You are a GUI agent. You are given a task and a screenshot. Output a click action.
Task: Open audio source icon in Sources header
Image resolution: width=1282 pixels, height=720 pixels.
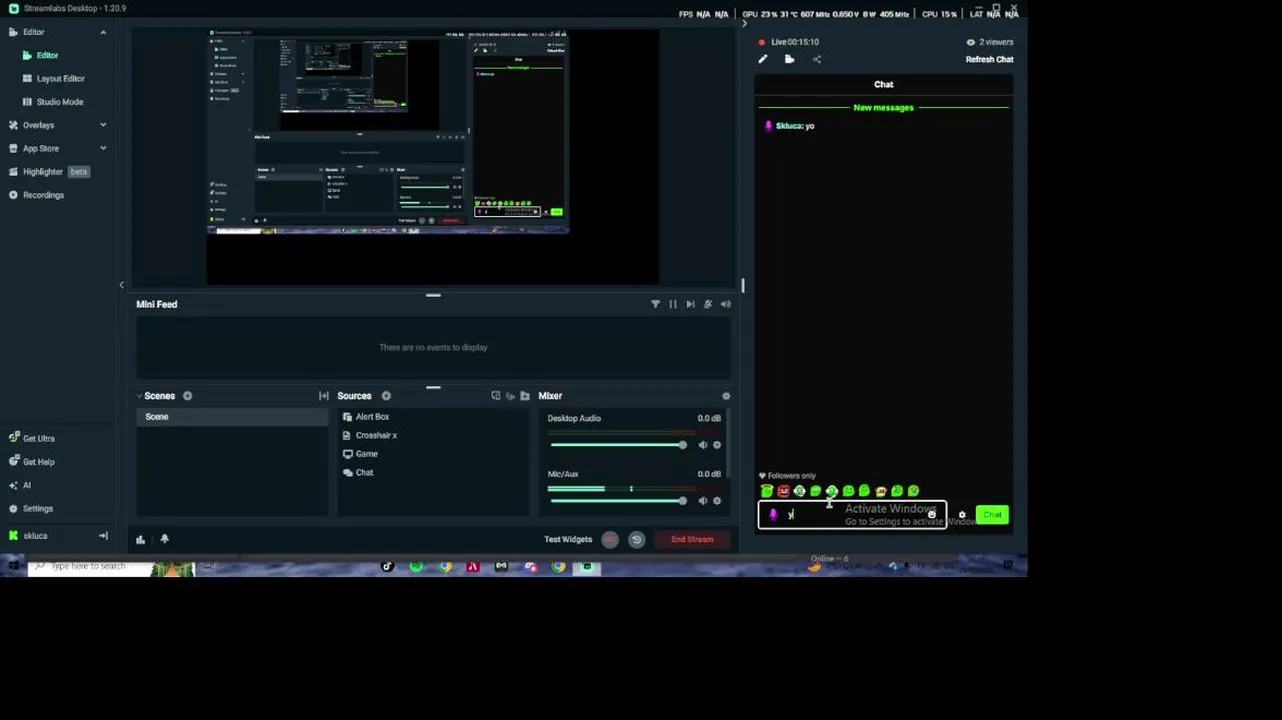tap(510, 396)
